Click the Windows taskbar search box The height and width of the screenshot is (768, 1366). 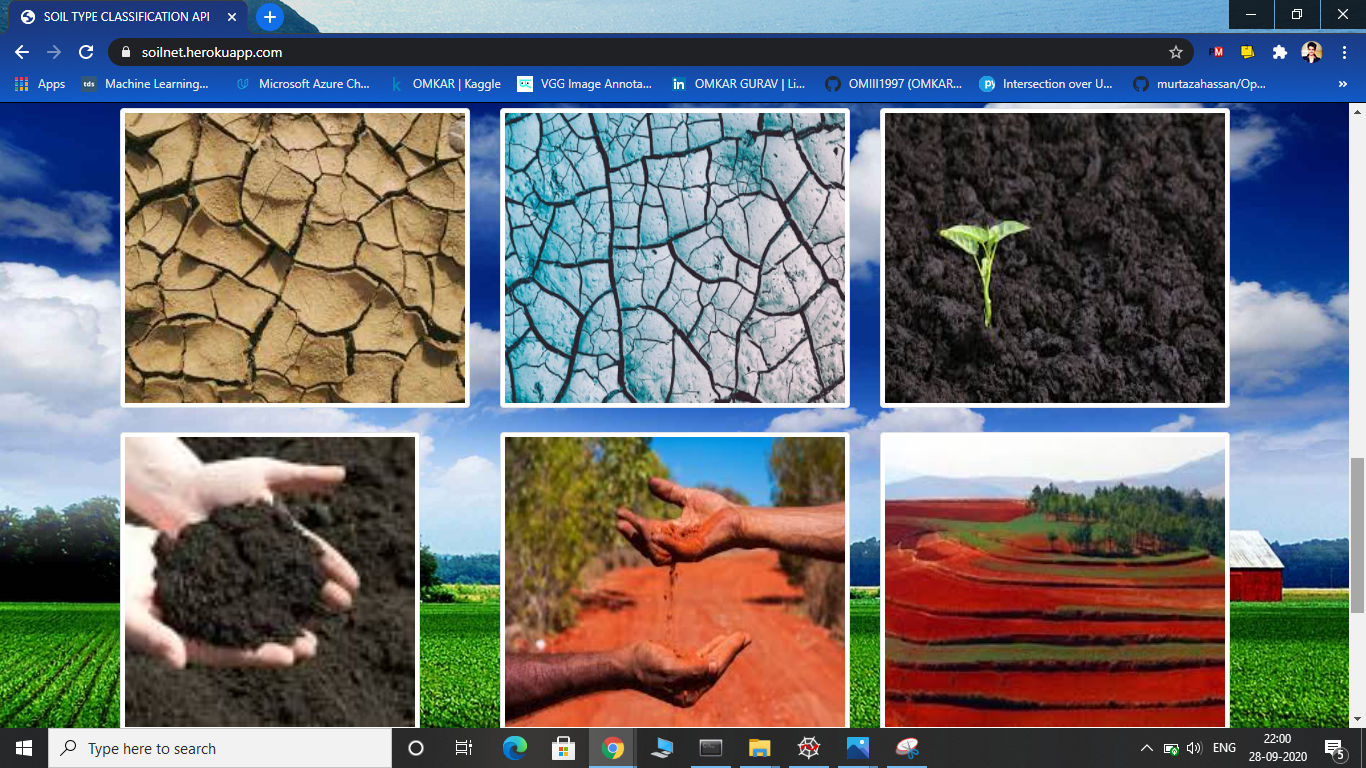[x=220, y=748]
